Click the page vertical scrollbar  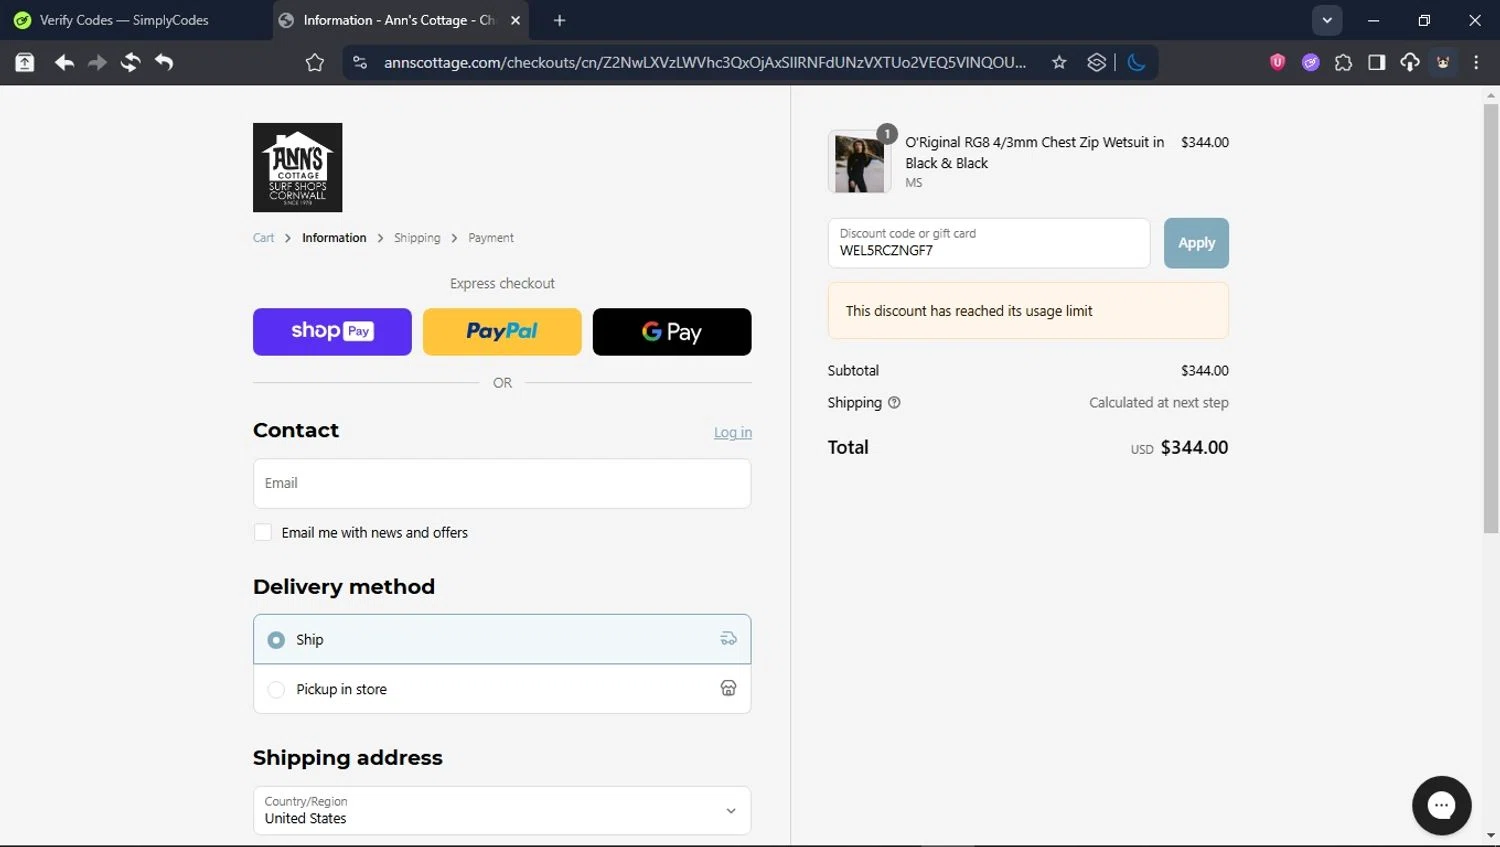tap(1491, 318)
